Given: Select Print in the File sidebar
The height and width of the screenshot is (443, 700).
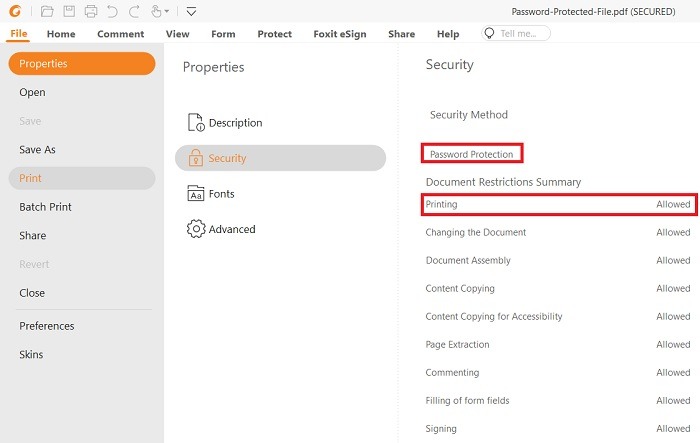Looking at the screenshot, I should (82, 178).
